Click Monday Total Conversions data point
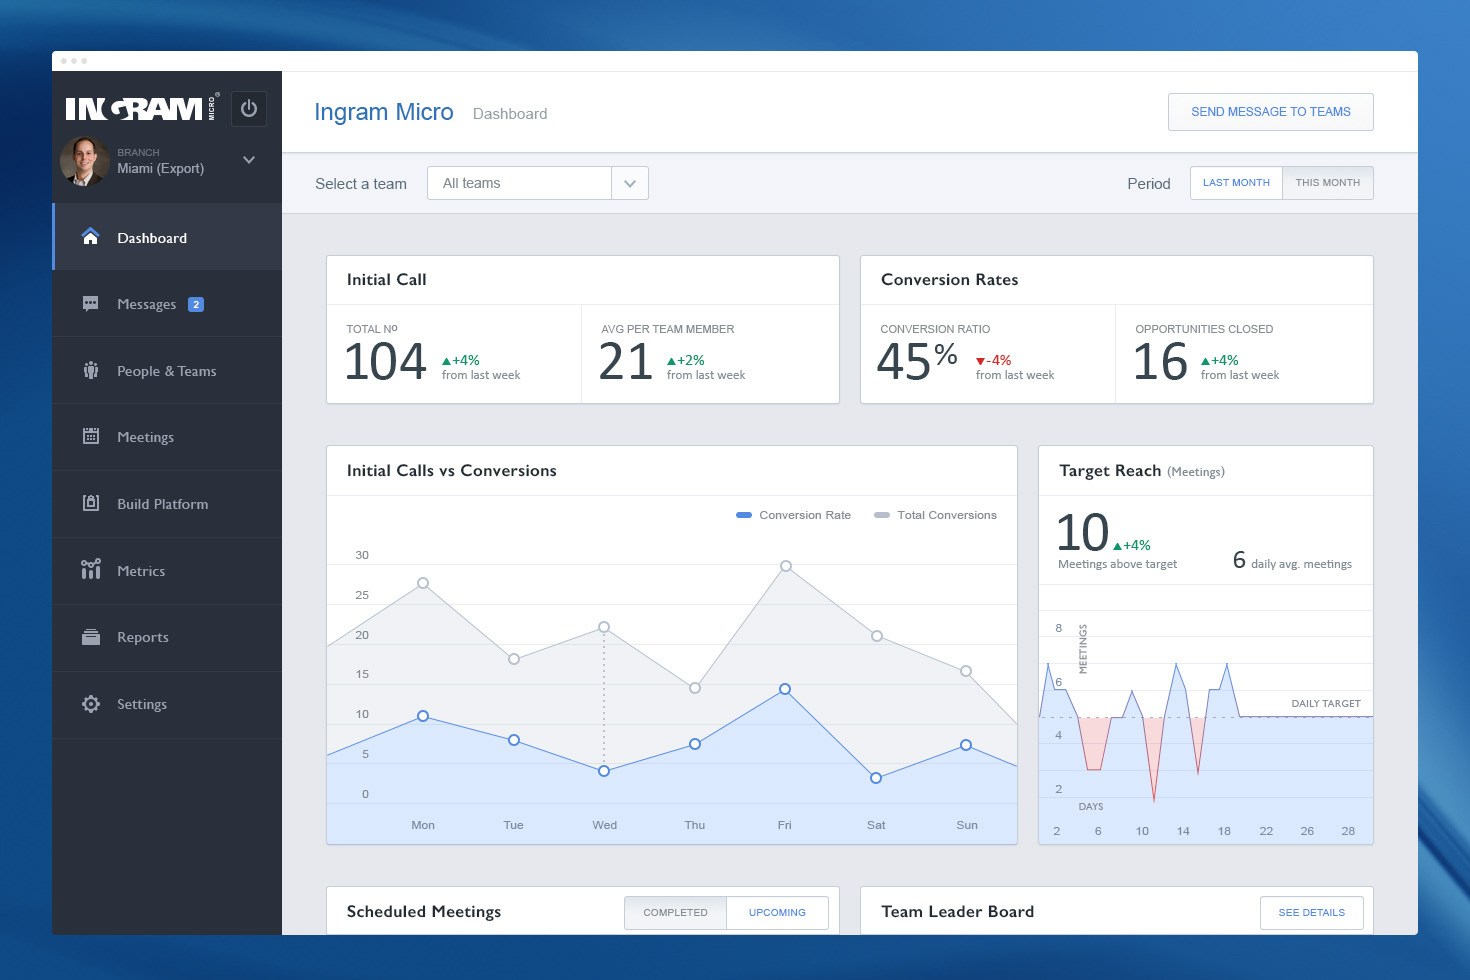 pyautogui.click(x=423, y=583)
